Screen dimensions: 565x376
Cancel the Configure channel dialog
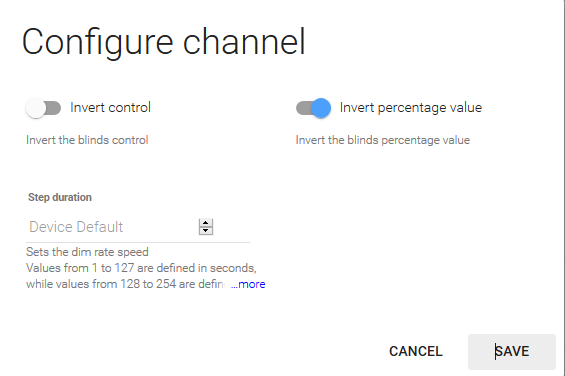tap(416, 351)
